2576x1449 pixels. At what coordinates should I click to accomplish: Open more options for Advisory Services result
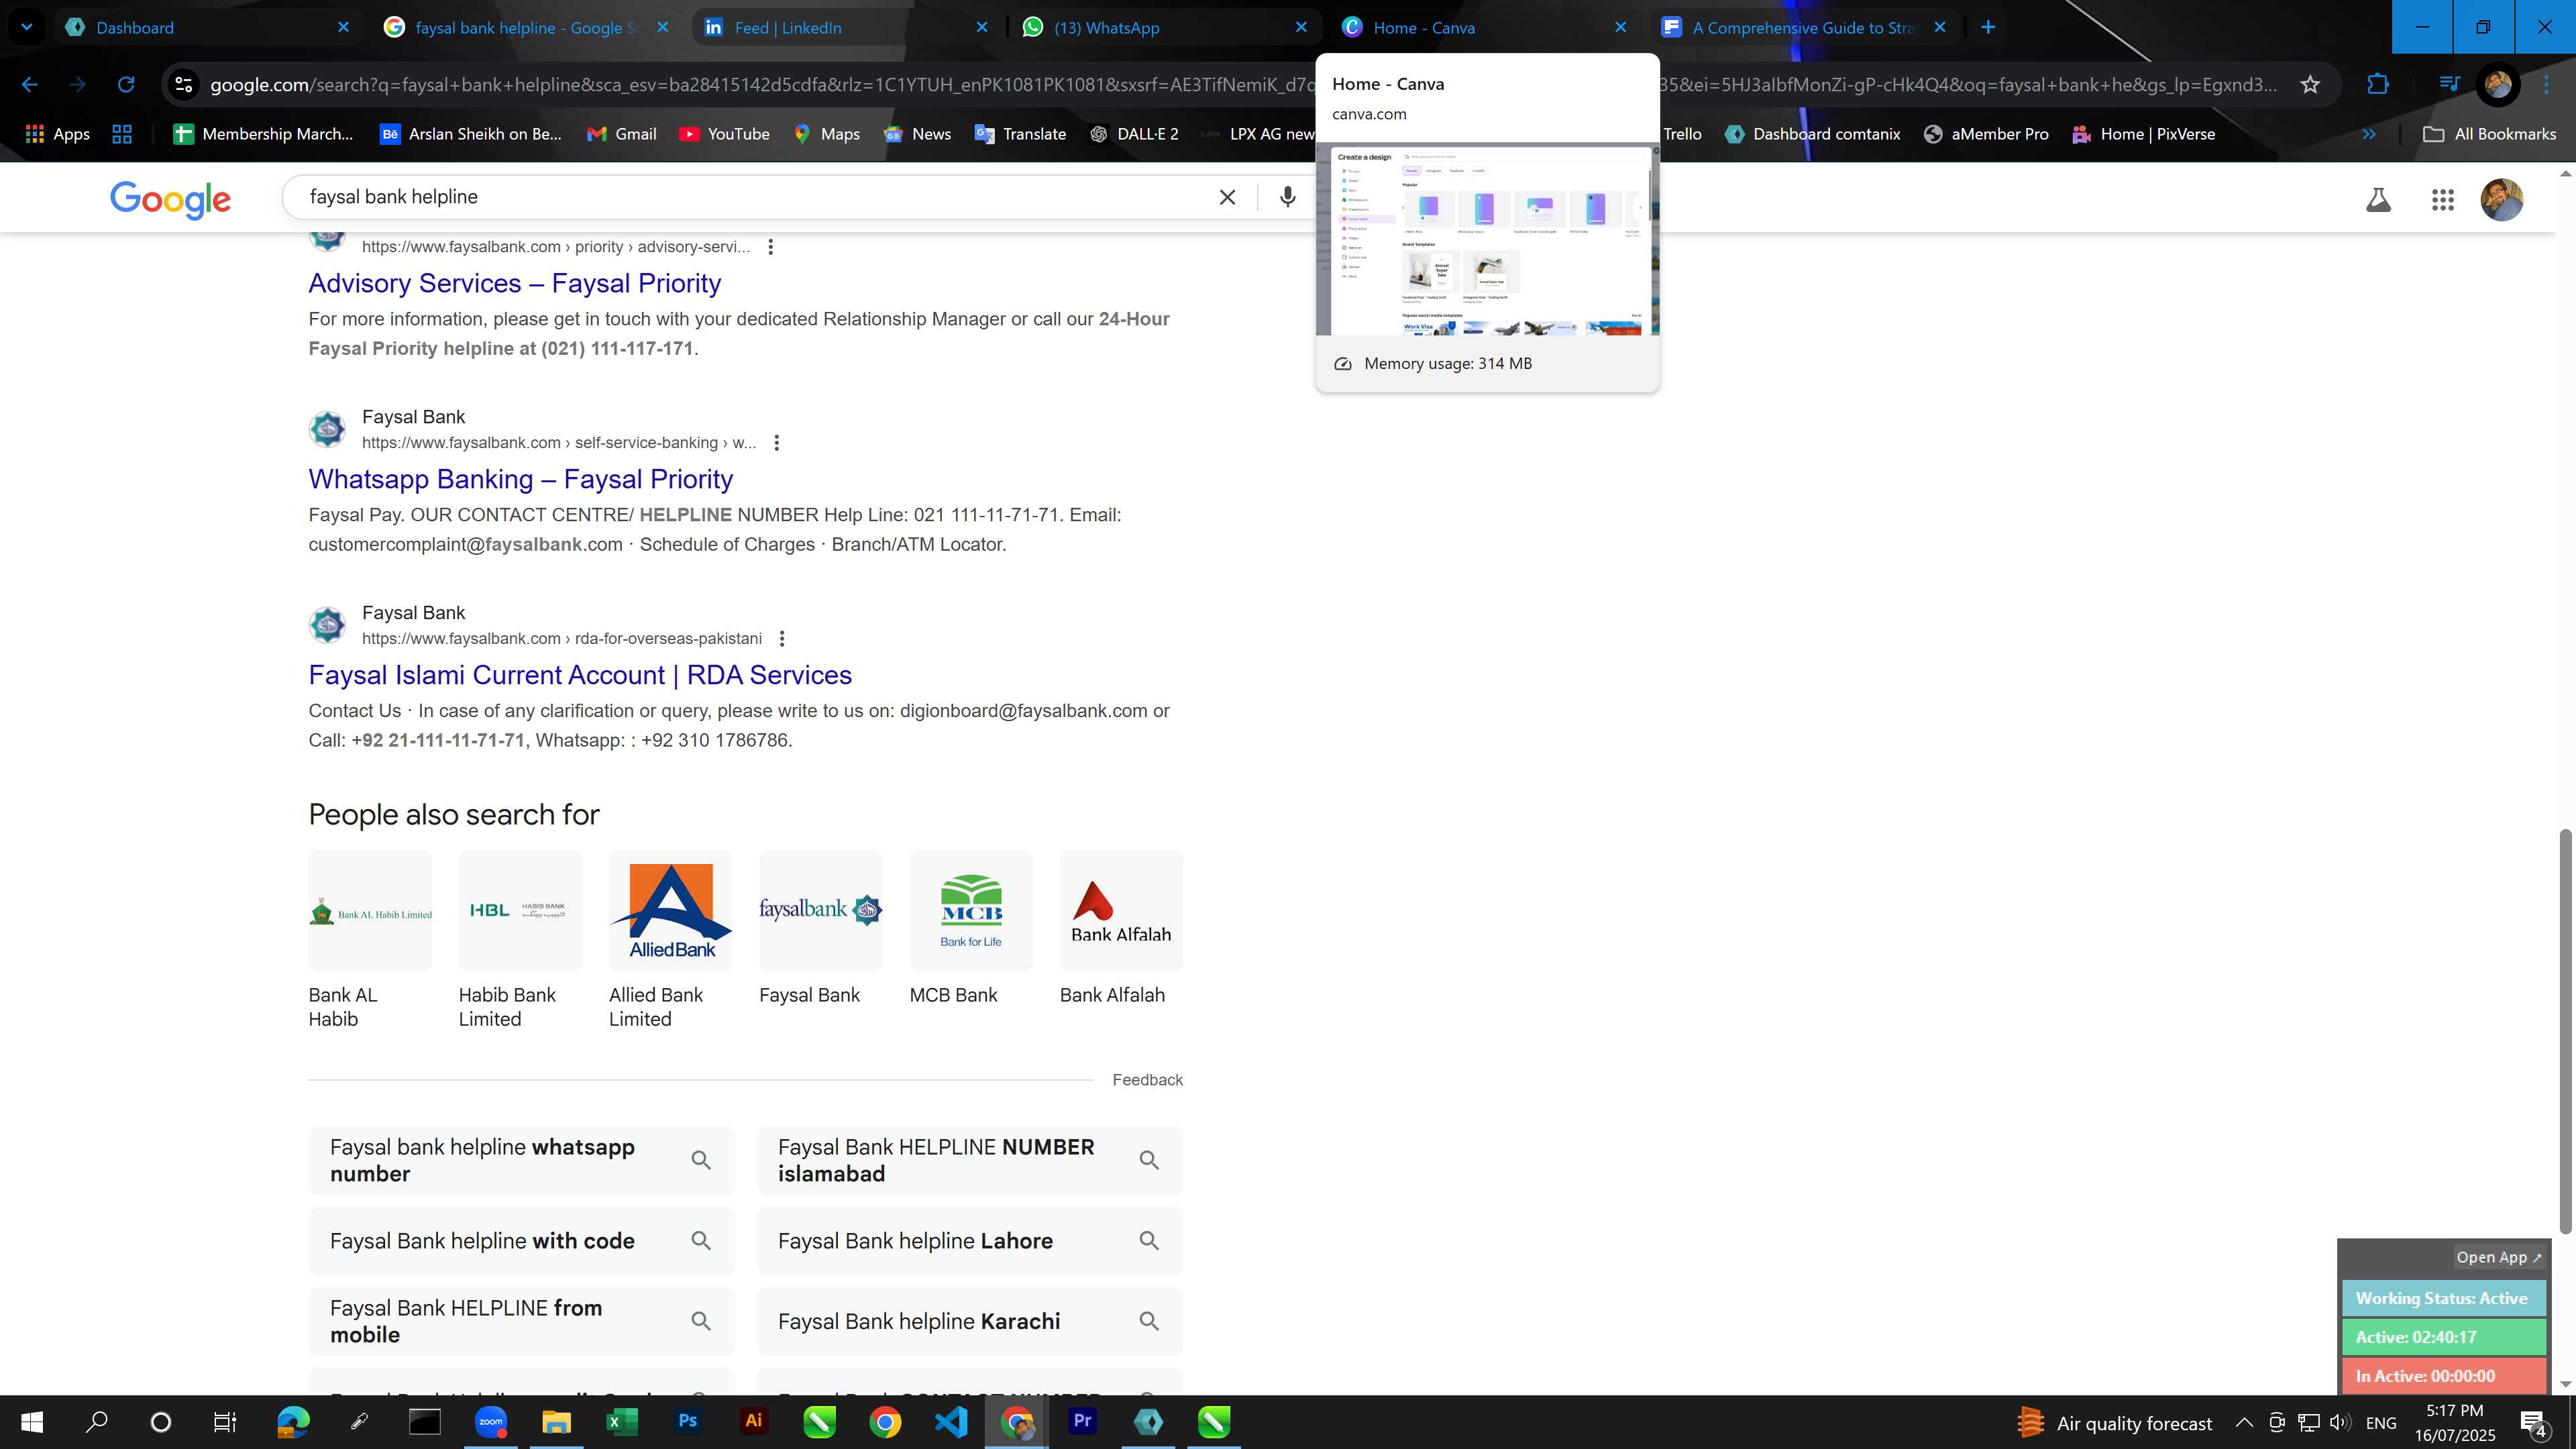click(x=770, y=247)
